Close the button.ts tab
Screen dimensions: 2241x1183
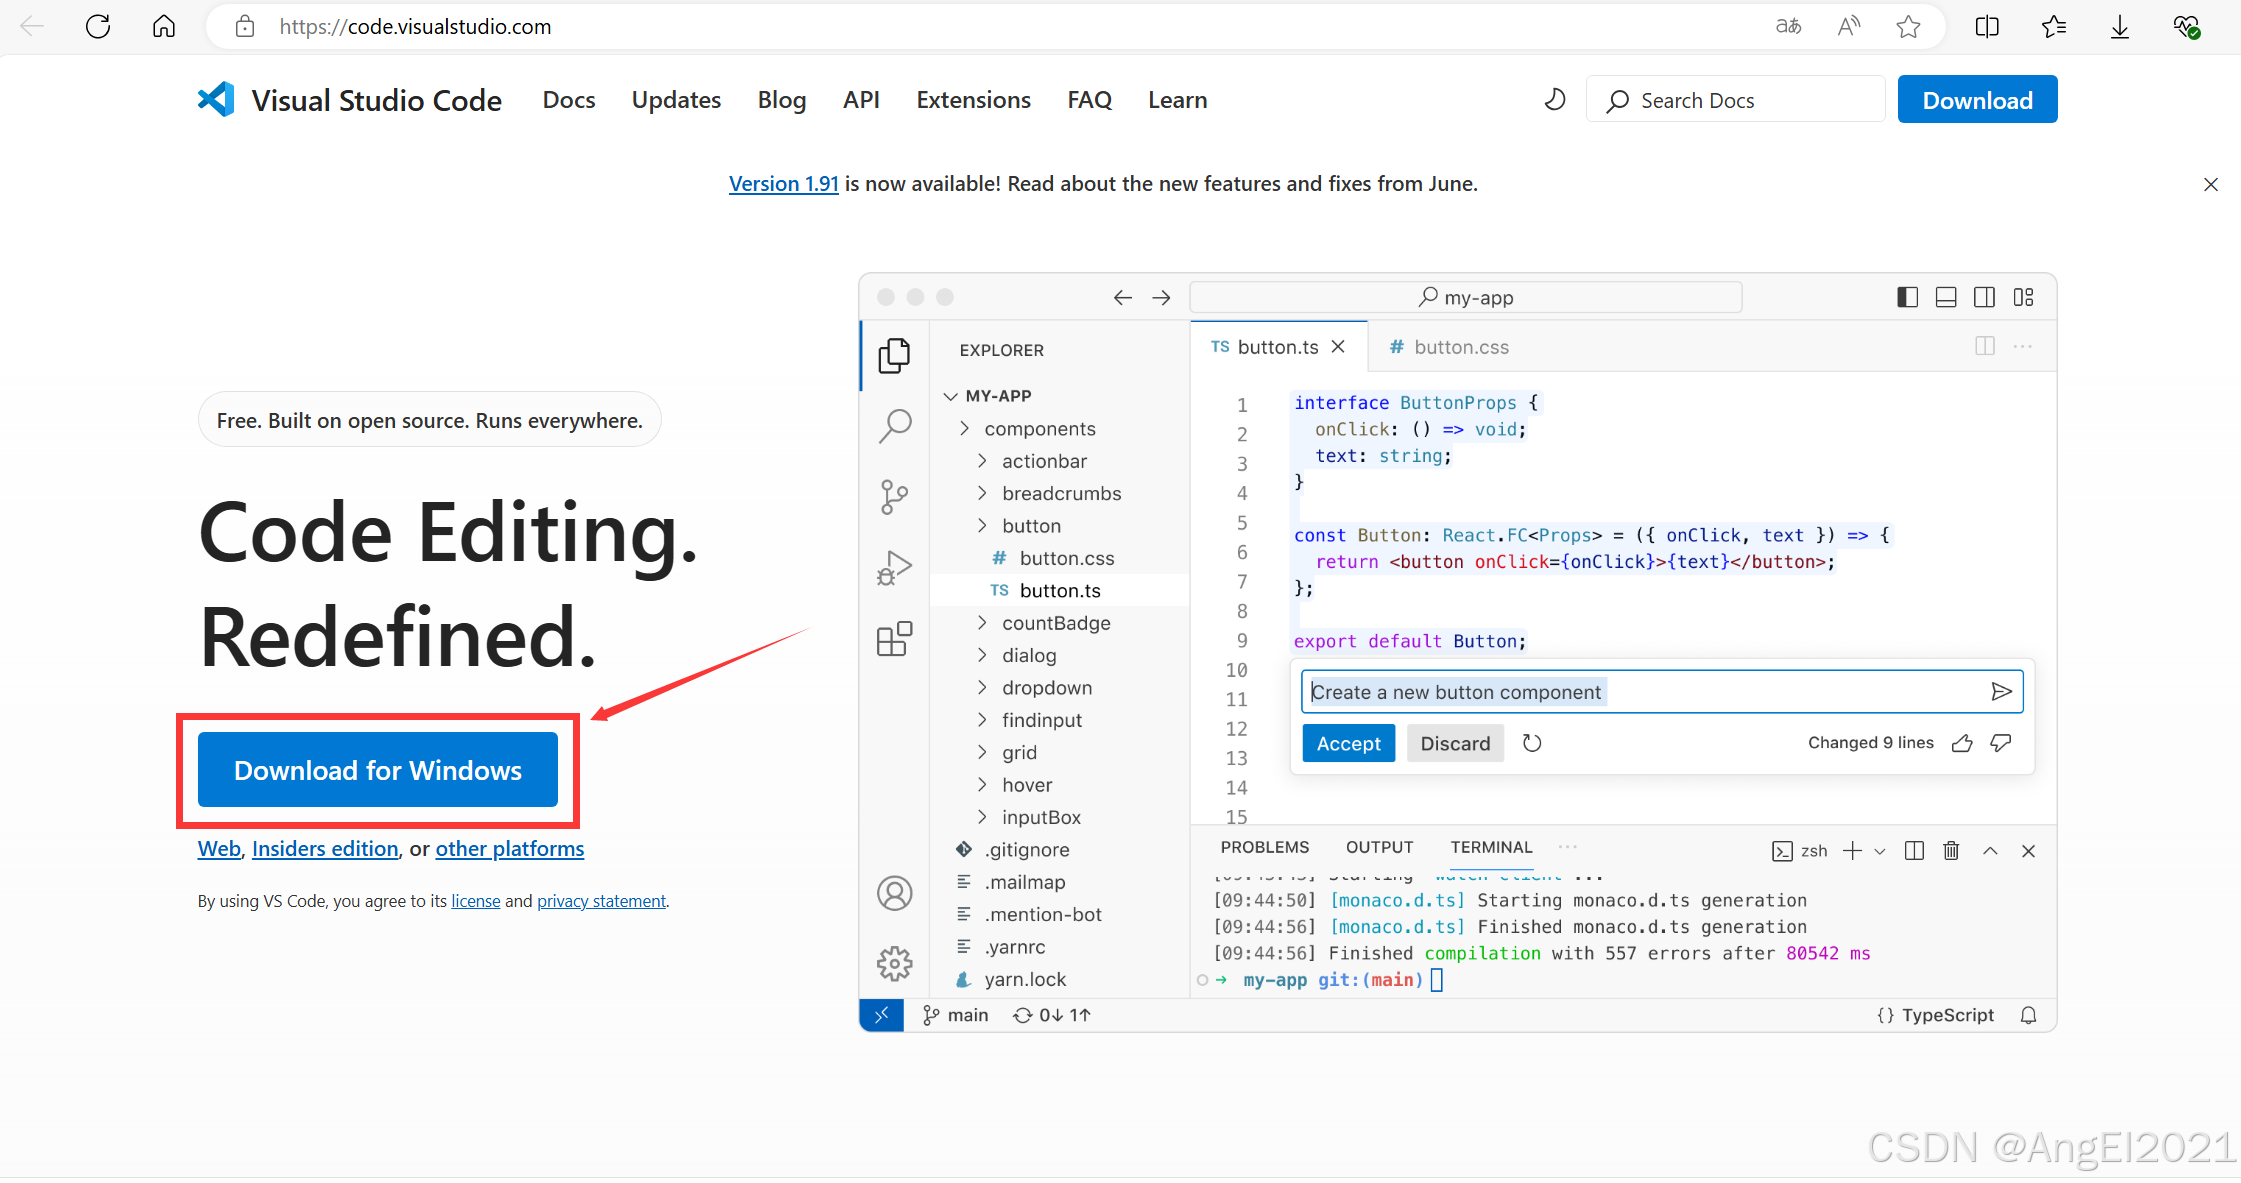pos(1338,347)
